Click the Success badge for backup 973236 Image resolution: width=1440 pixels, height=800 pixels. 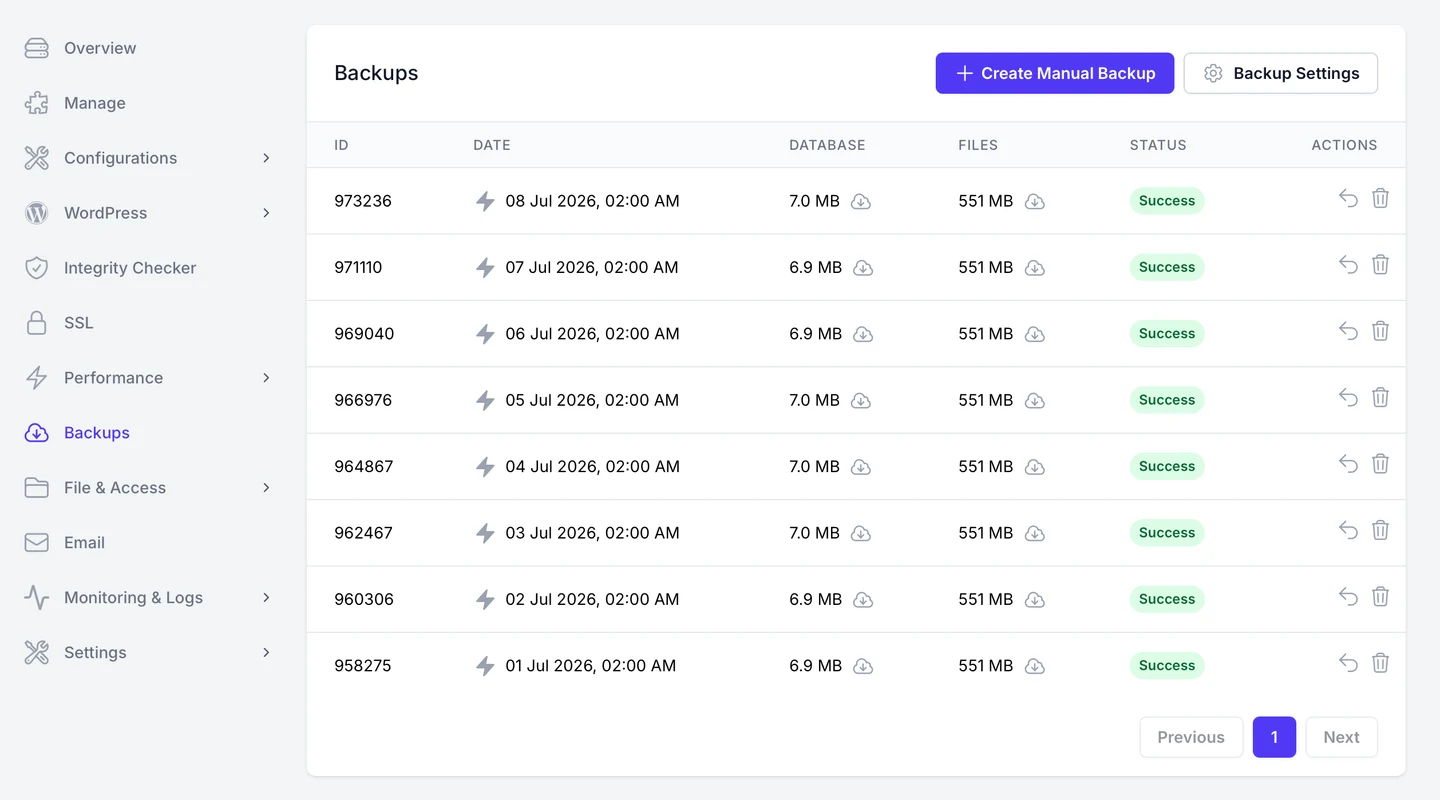(x=1167, y=201)
